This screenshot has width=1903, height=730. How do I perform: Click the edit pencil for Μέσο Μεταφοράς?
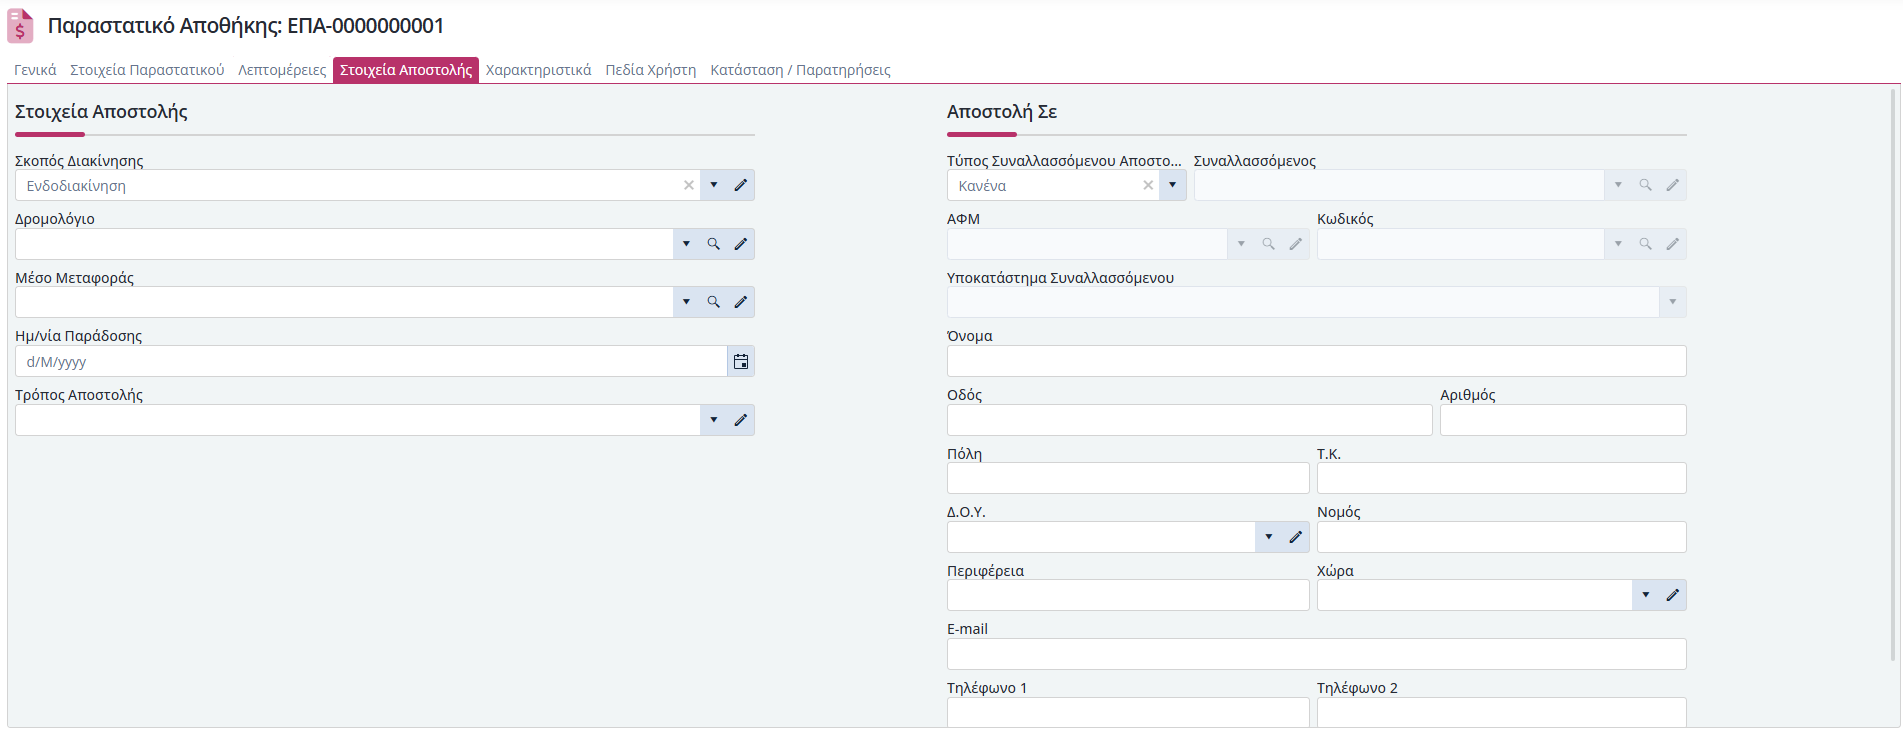(741, 302)
